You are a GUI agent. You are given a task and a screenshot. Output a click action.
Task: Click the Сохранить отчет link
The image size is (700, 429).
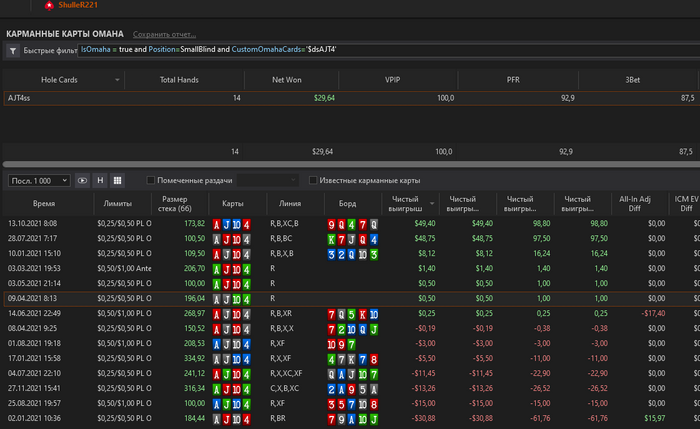[x=164, y=33]
